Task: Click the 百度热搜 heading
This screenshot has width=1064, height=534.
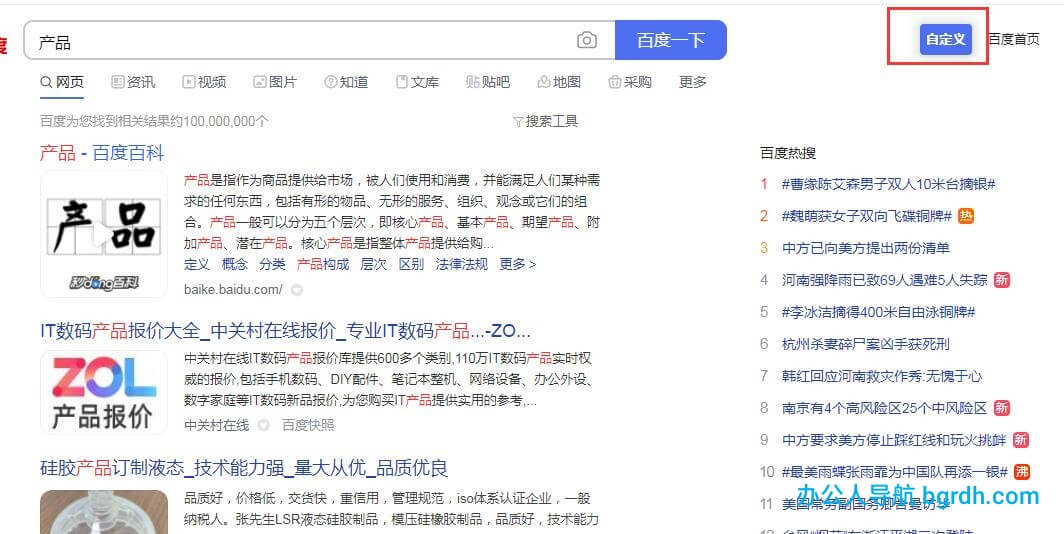Action: pyautogui.click(x=788, y=153)
